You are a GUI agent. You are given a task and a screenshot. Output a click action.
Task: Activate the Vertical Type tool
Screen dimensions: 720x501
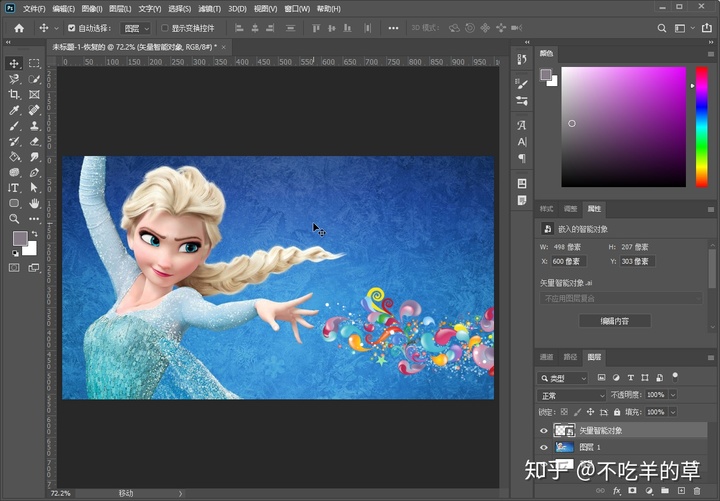(14, 188)
